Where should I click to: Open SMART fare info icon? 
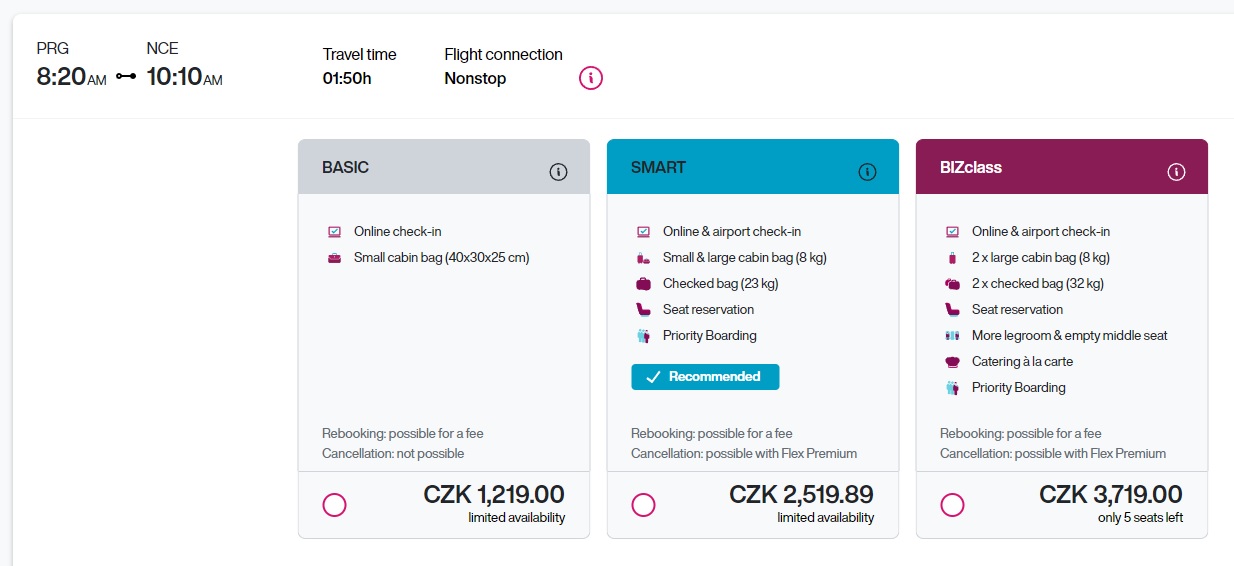click(867, 172)
